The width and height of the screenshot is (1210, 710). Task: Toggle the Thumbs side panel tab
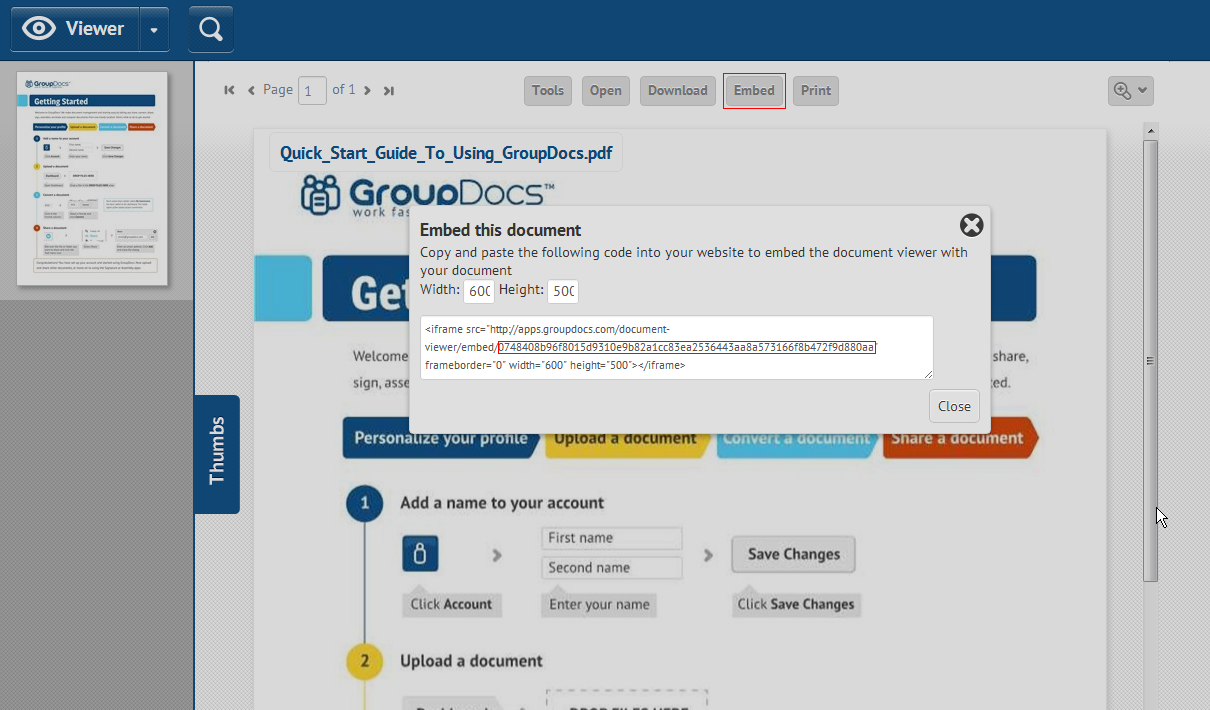pos(217,454)
